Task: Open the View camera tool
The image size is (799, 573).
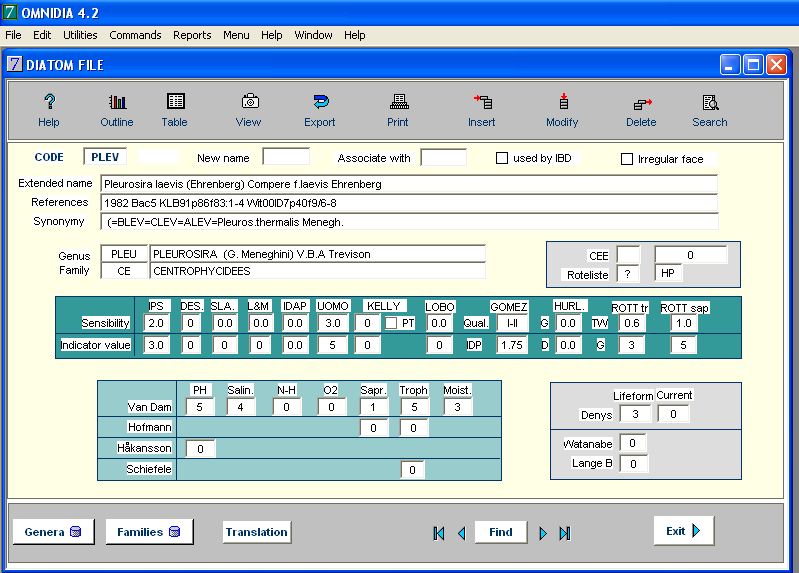Action: [x=249, y=111]
